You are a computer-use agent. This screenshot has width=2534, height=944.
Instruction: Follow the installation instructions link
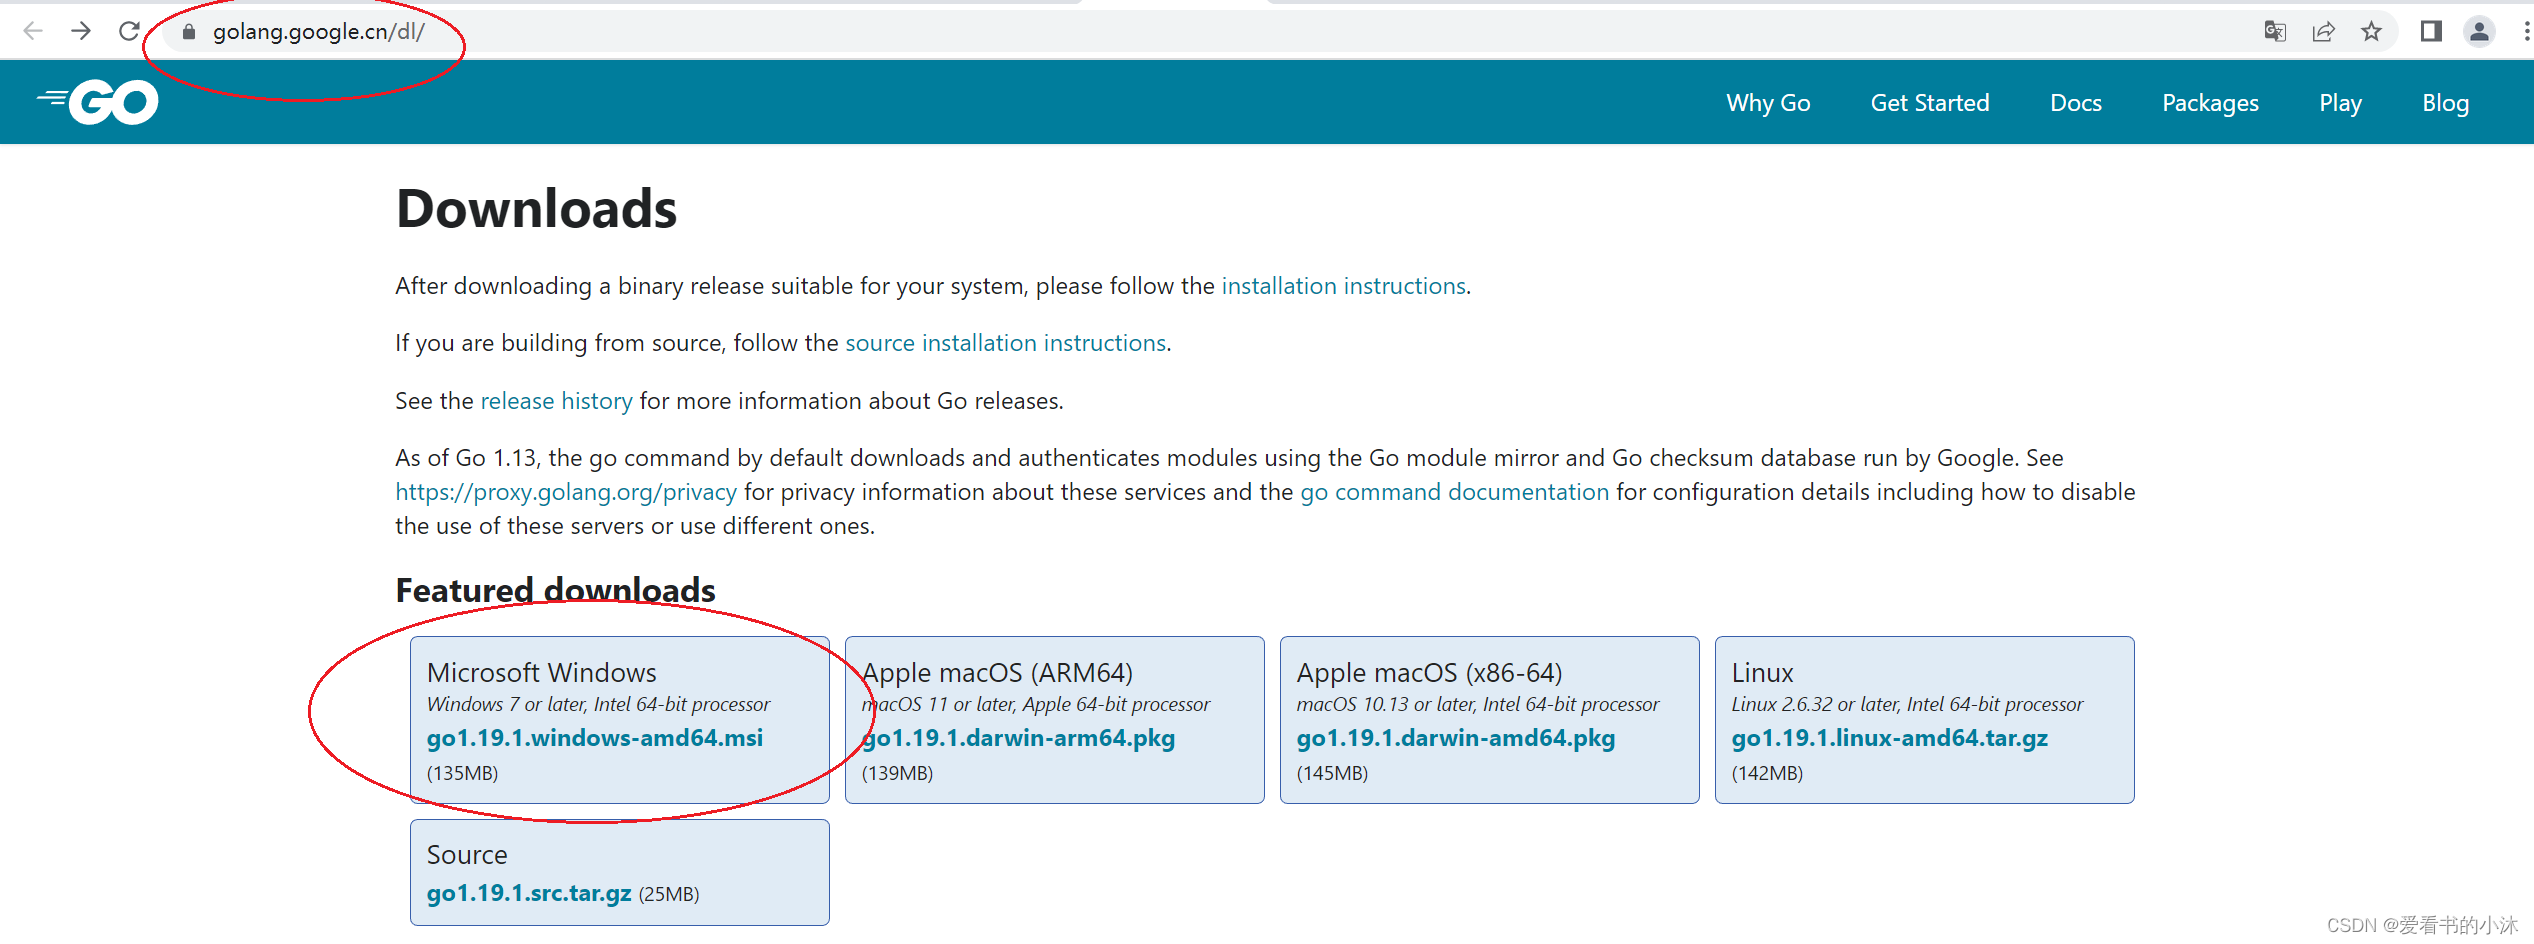click(1343, 286)
